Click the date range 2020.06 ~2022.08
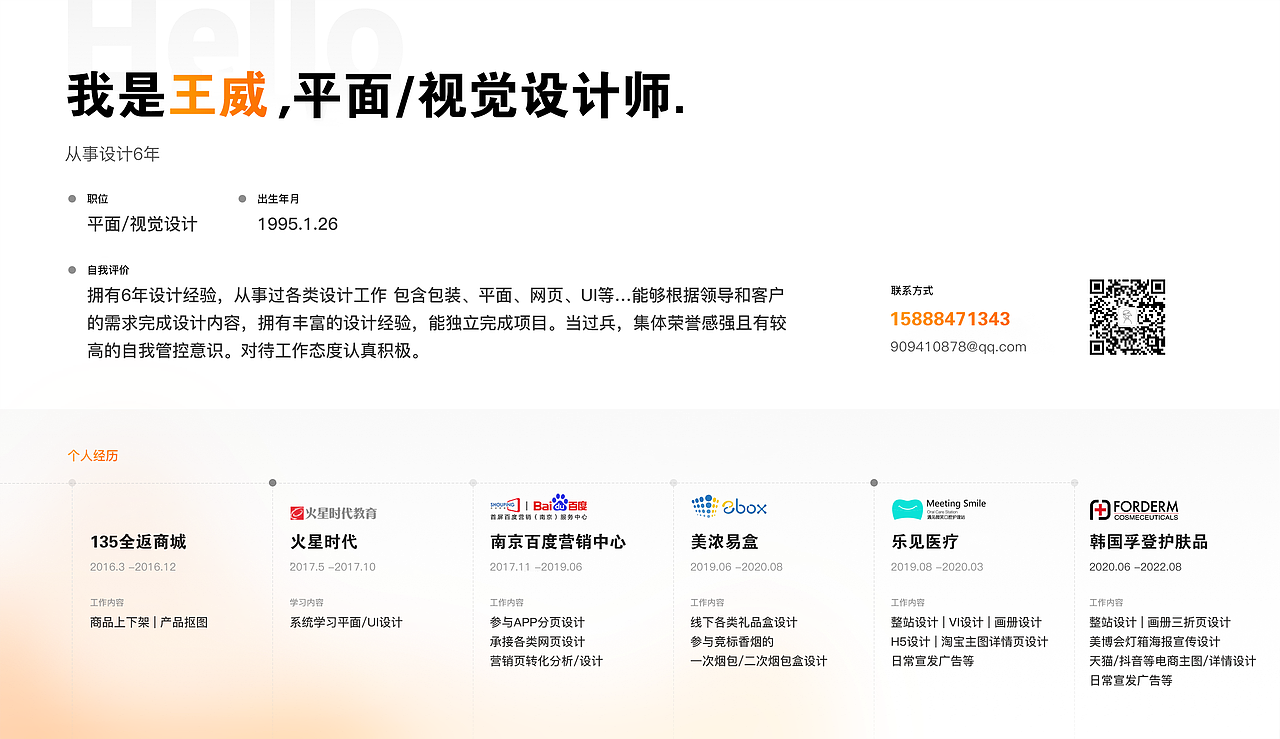 (x=1136, y=567)
